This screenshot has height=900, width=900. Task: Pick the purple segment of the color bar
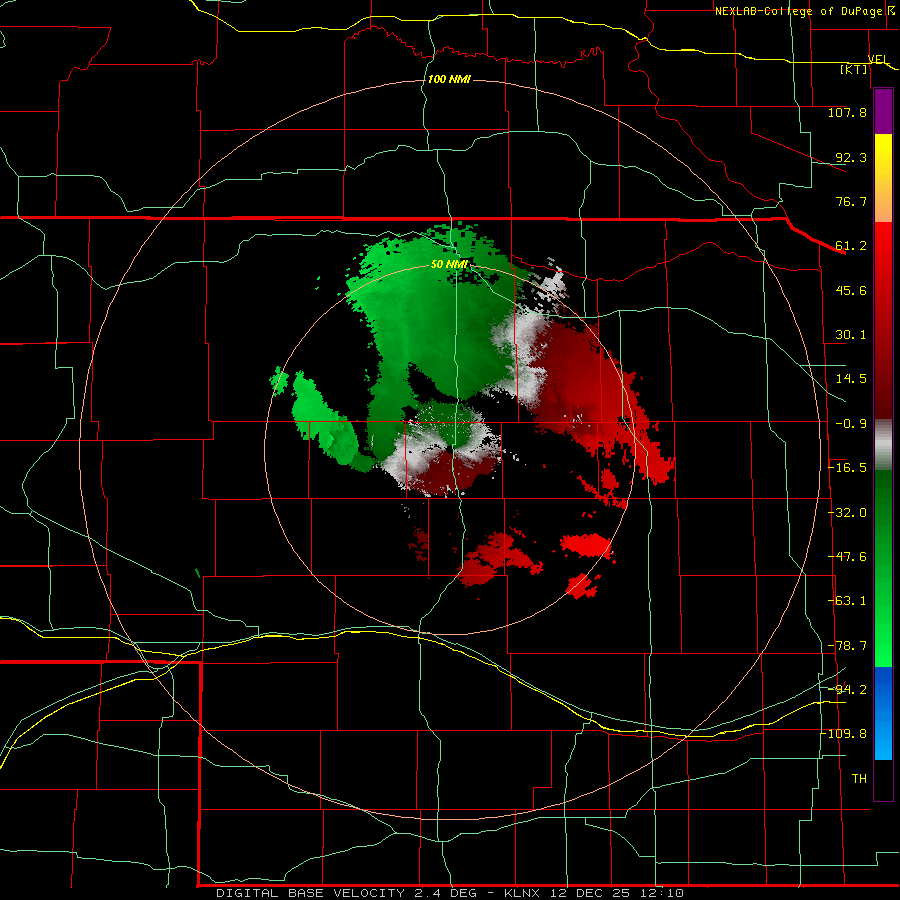point(883,111)
